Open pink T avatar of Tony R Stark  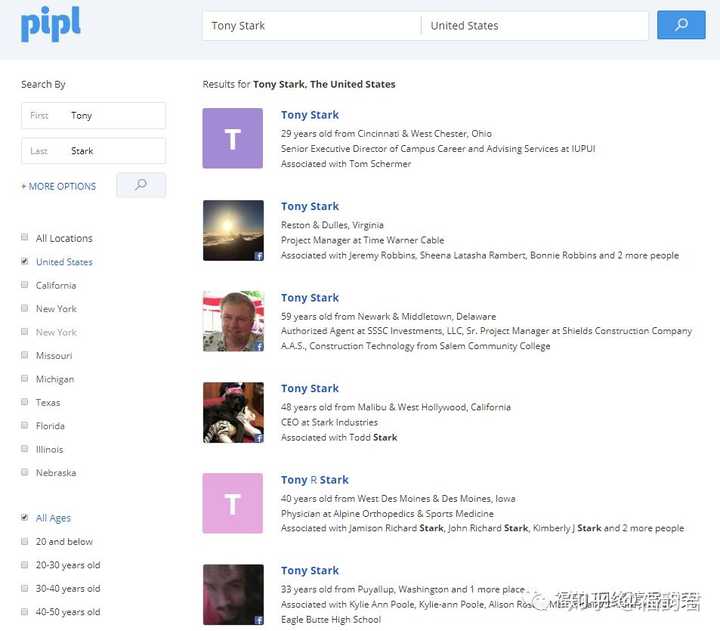pyautogui.click(x=233, y=503)
